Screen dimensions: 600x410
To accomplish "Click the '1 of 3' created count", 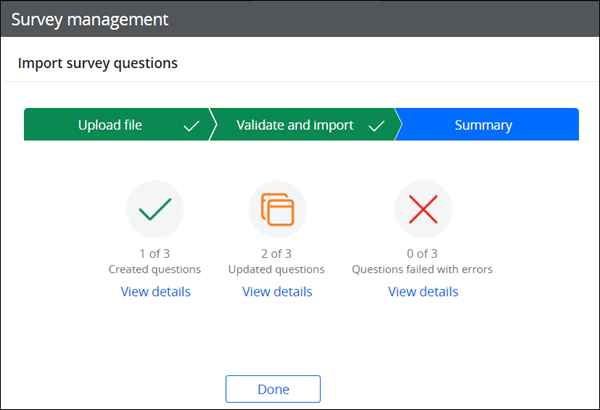I will coord(155,253).
